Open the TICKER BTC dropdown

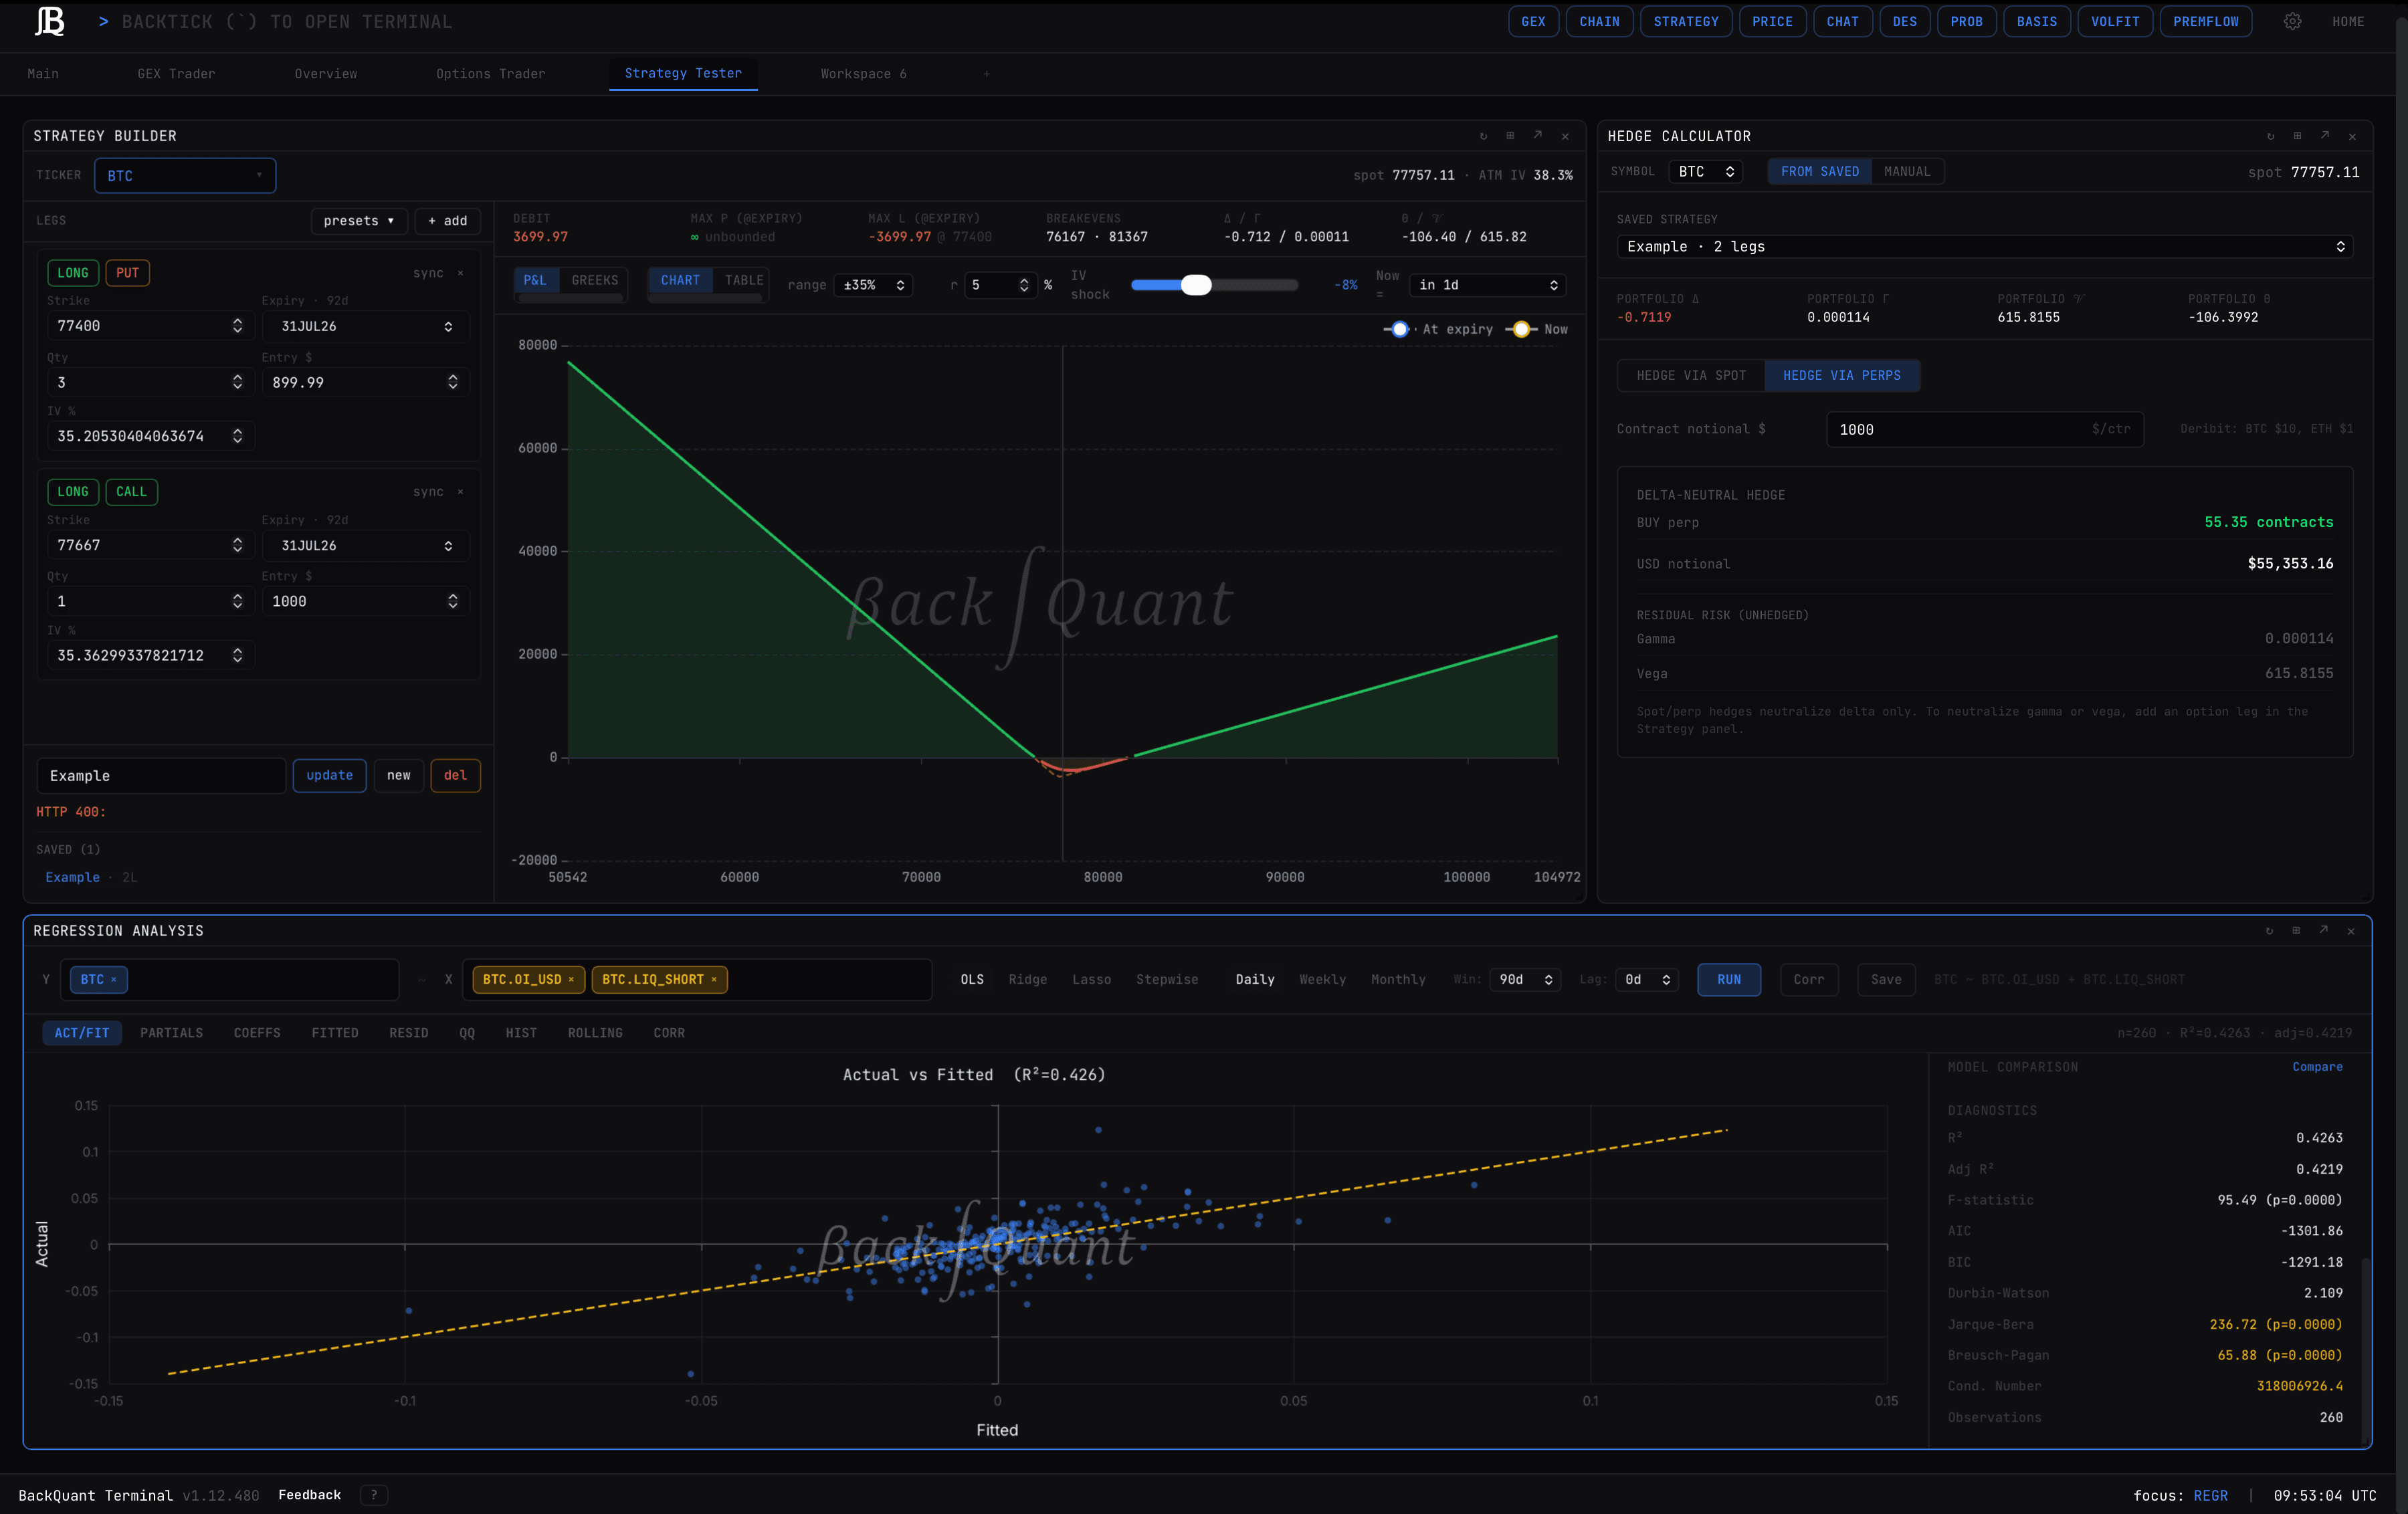[x=185, y=175]
